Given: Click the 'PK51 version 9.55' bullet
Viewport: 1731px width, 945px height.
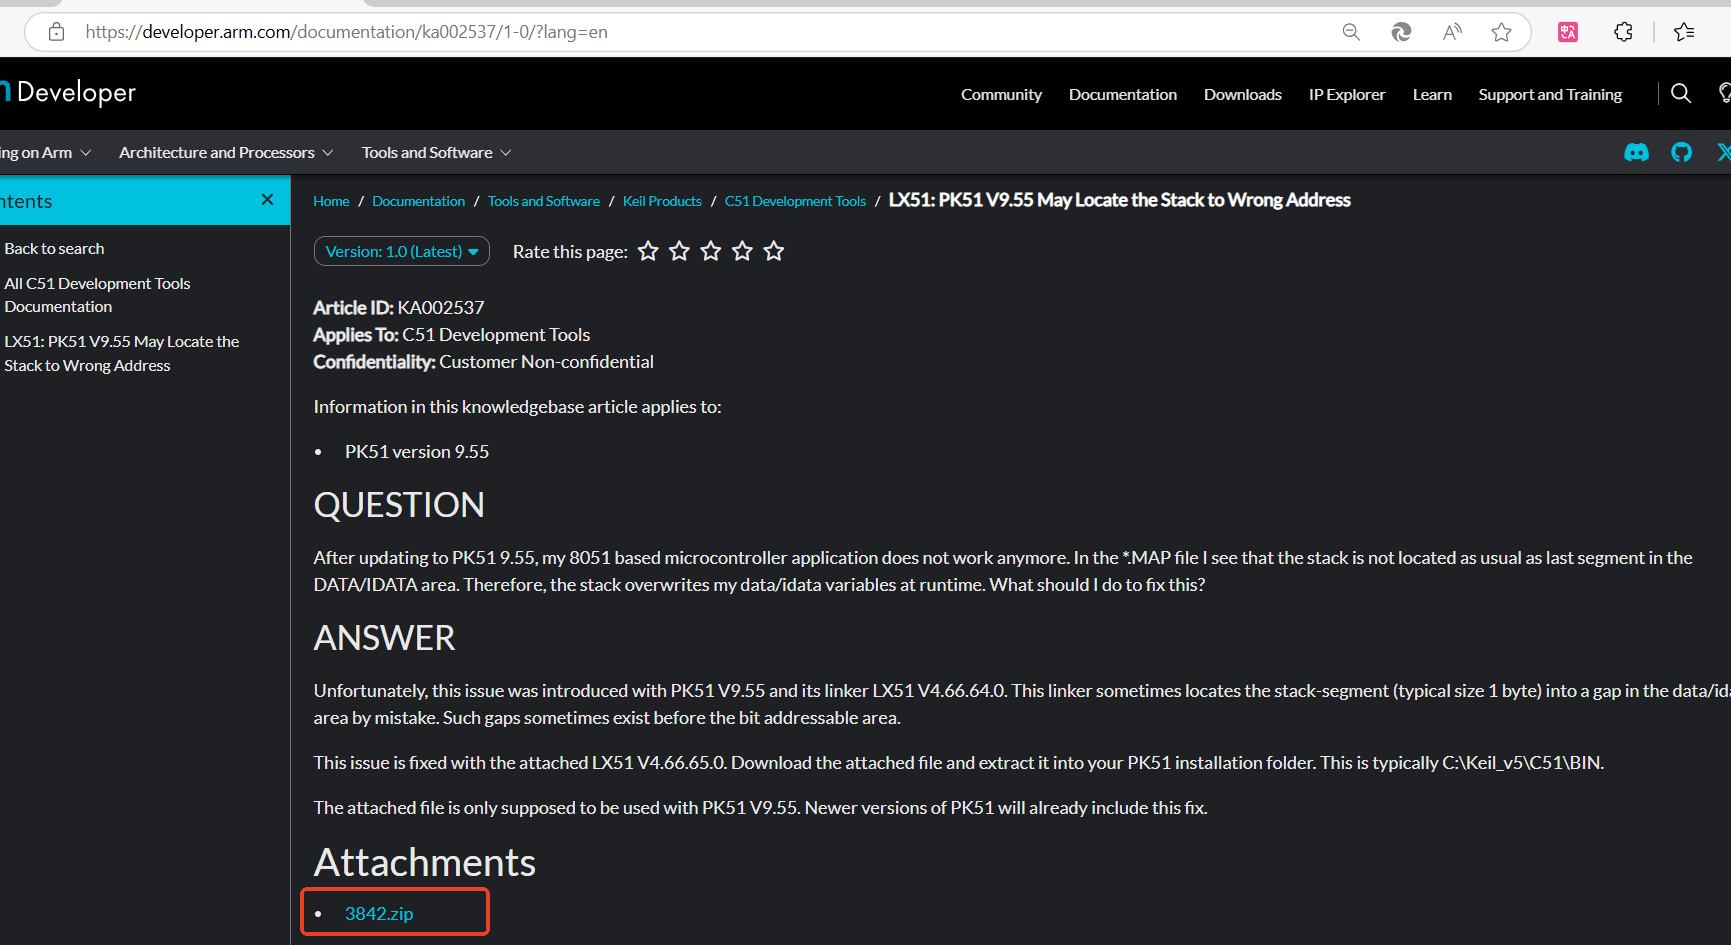Looking at the screenshot, I should (x=417, y=451).
